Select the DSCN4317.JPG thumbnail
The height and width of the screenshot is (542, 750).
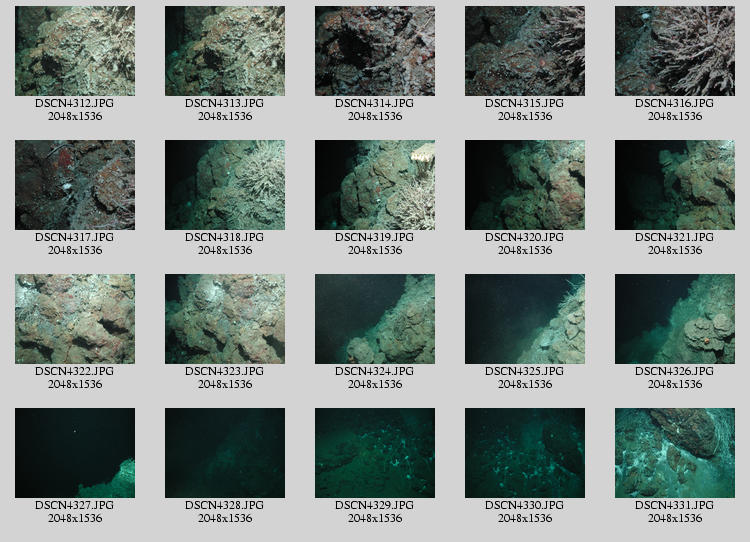(75, 185)
